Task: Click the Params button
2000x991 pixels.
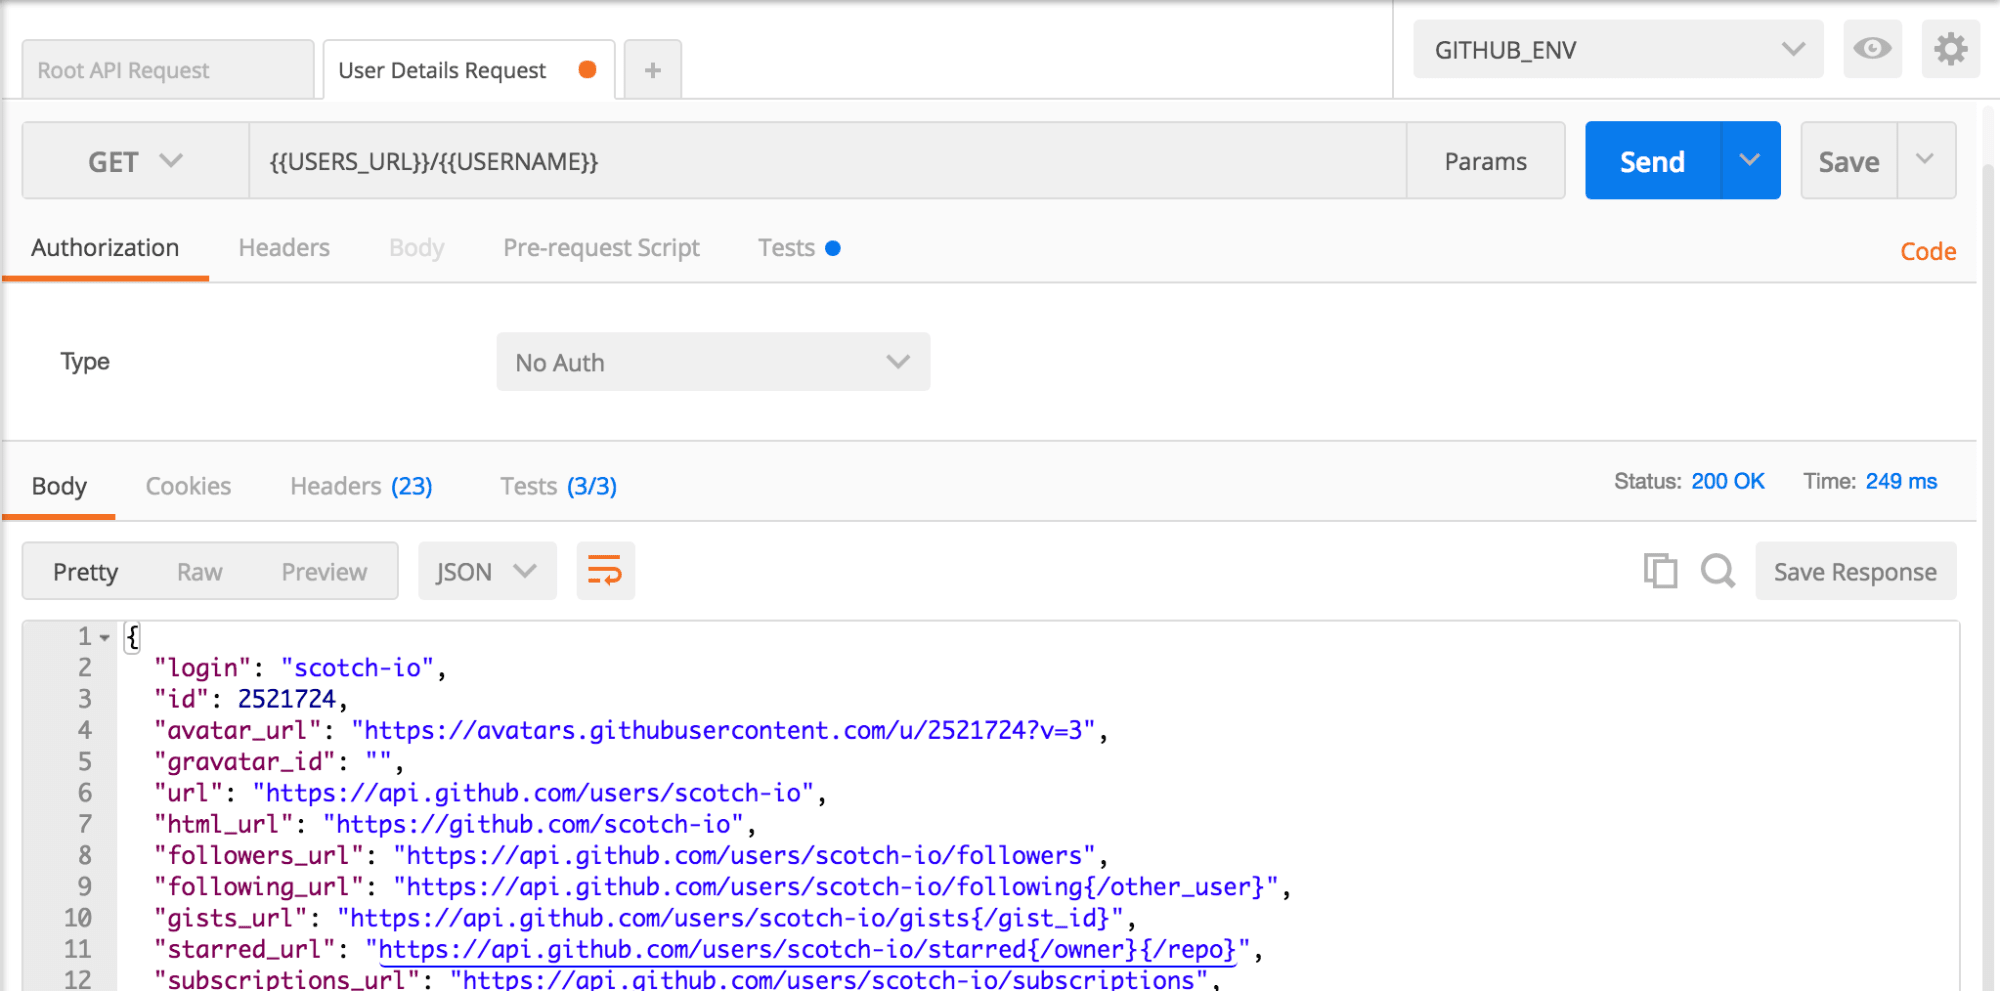Action: pyautogui.click(x=1485, y=161)
